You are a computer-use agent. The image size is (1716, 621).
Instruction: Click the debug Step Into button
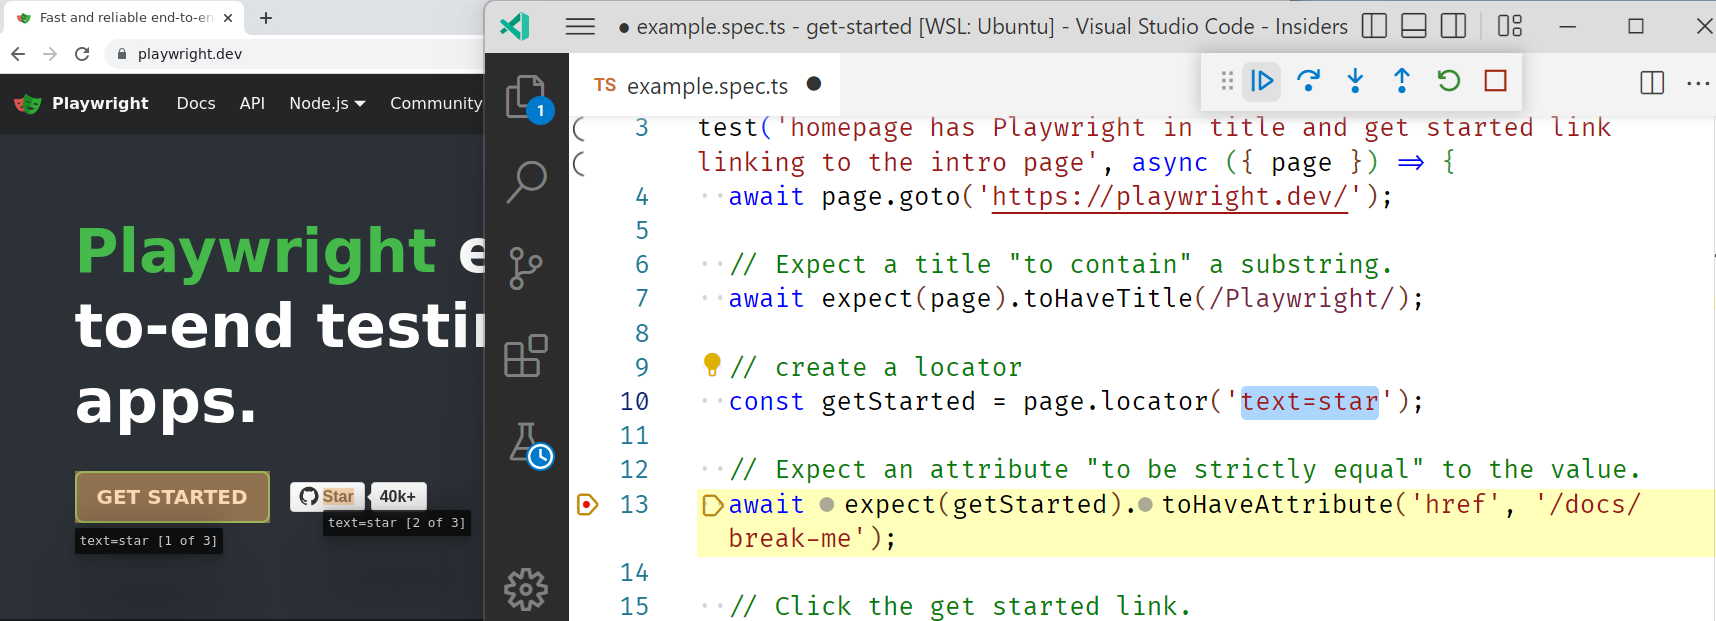pos(1355,81)
